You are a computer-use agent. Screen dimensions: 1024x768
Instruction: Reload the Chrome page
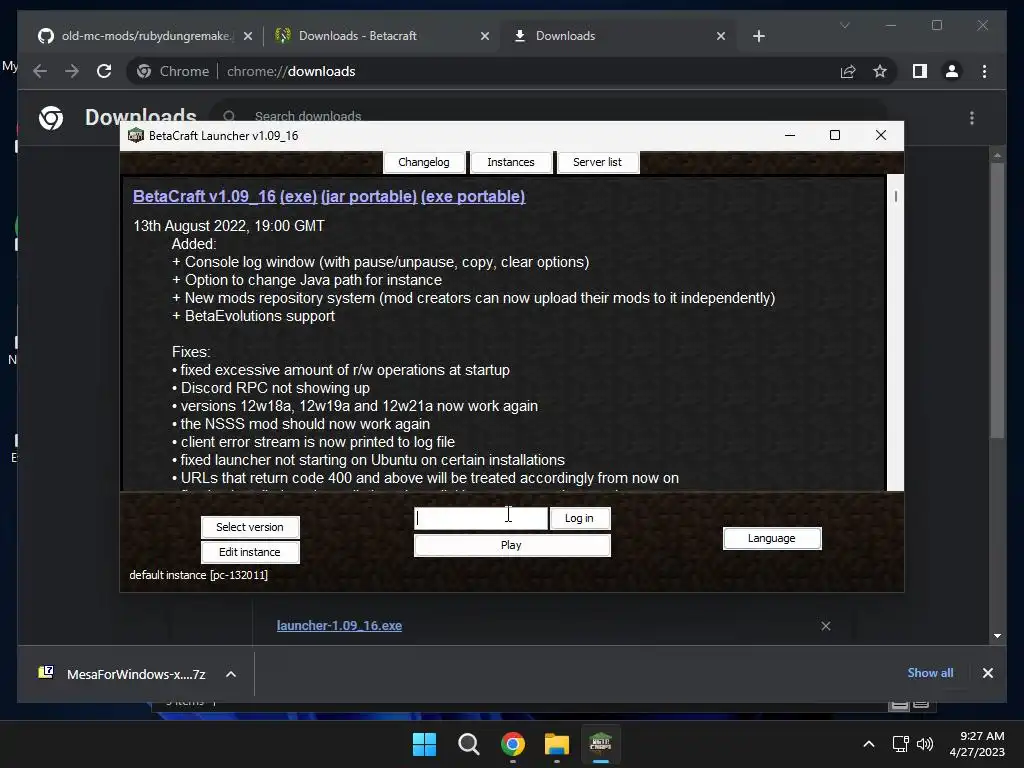(x=104, y=71)
